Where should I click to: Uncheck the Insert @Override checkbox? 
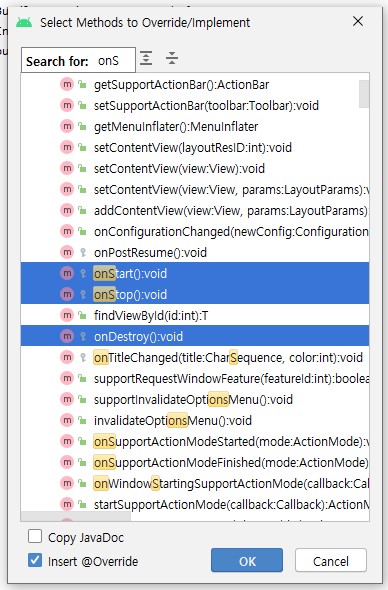click(x=35, y=561)
